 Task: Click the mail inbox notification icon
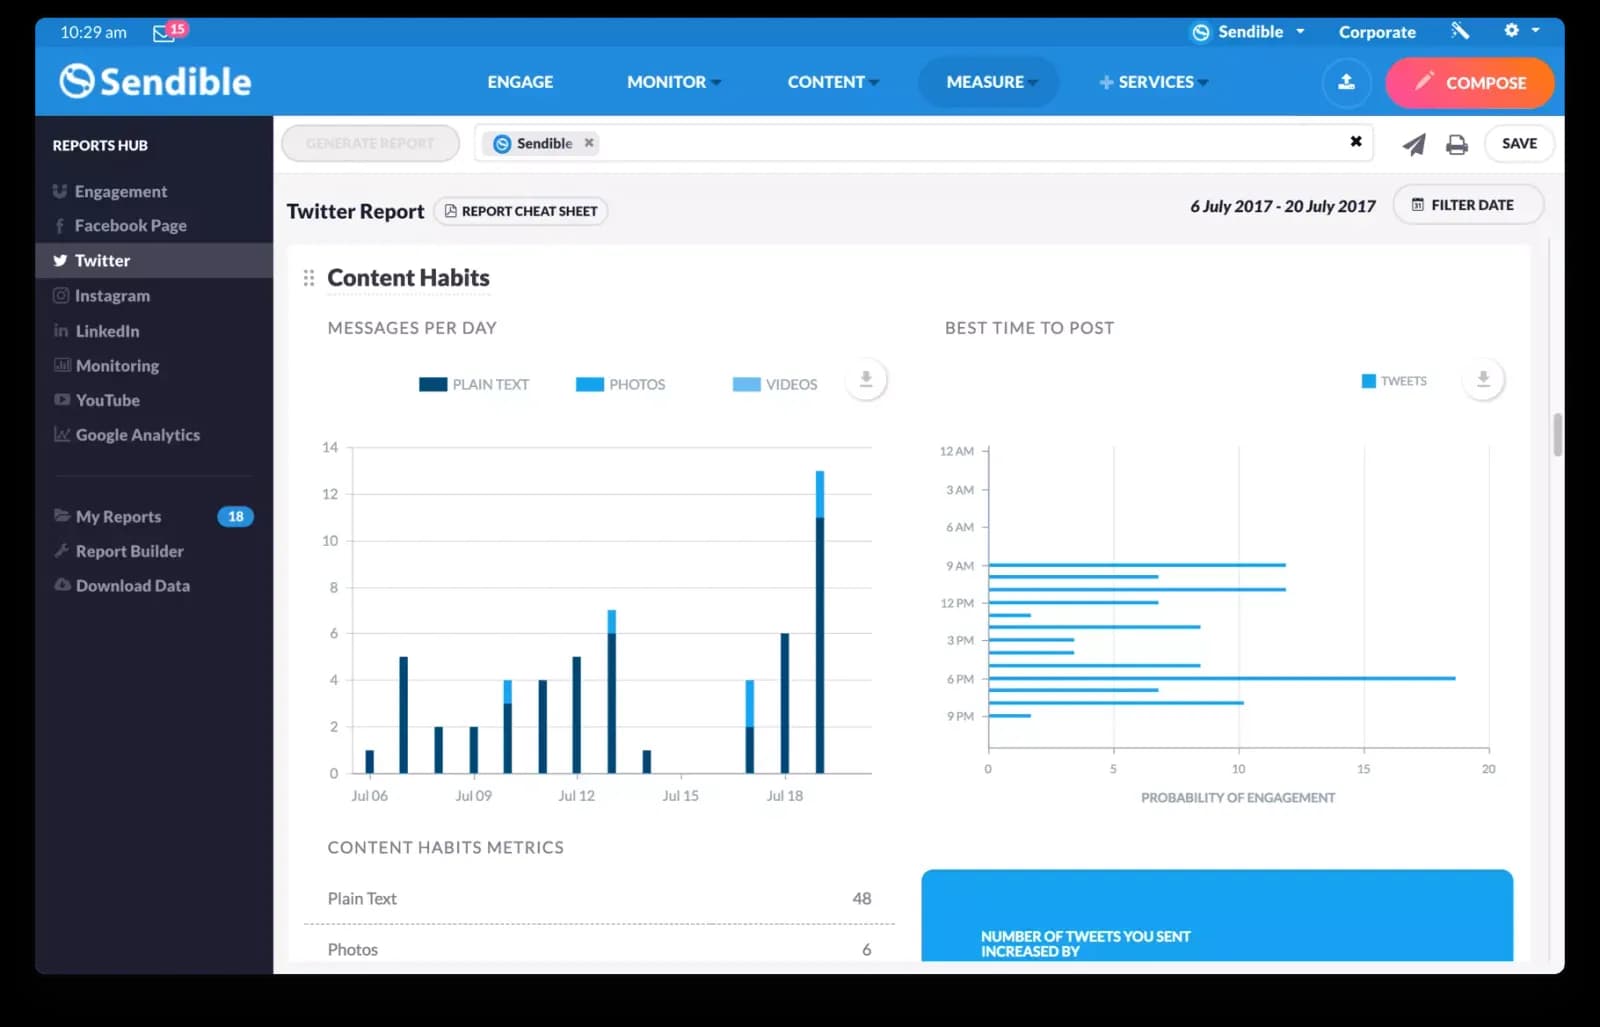[165, 33]
